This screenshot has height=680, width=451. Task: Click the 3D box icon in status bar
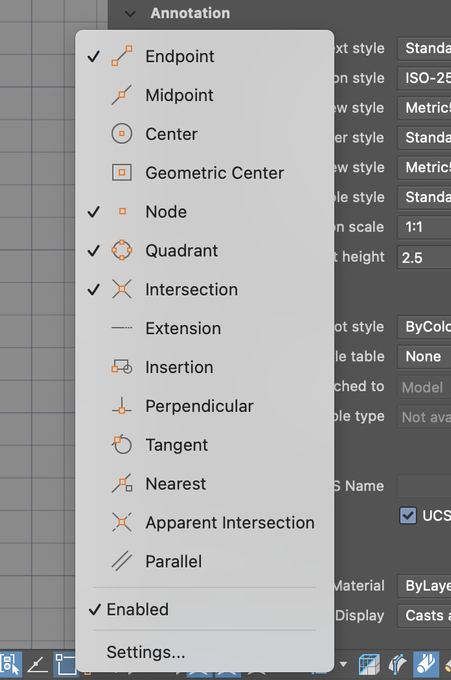tap(369, 664)
